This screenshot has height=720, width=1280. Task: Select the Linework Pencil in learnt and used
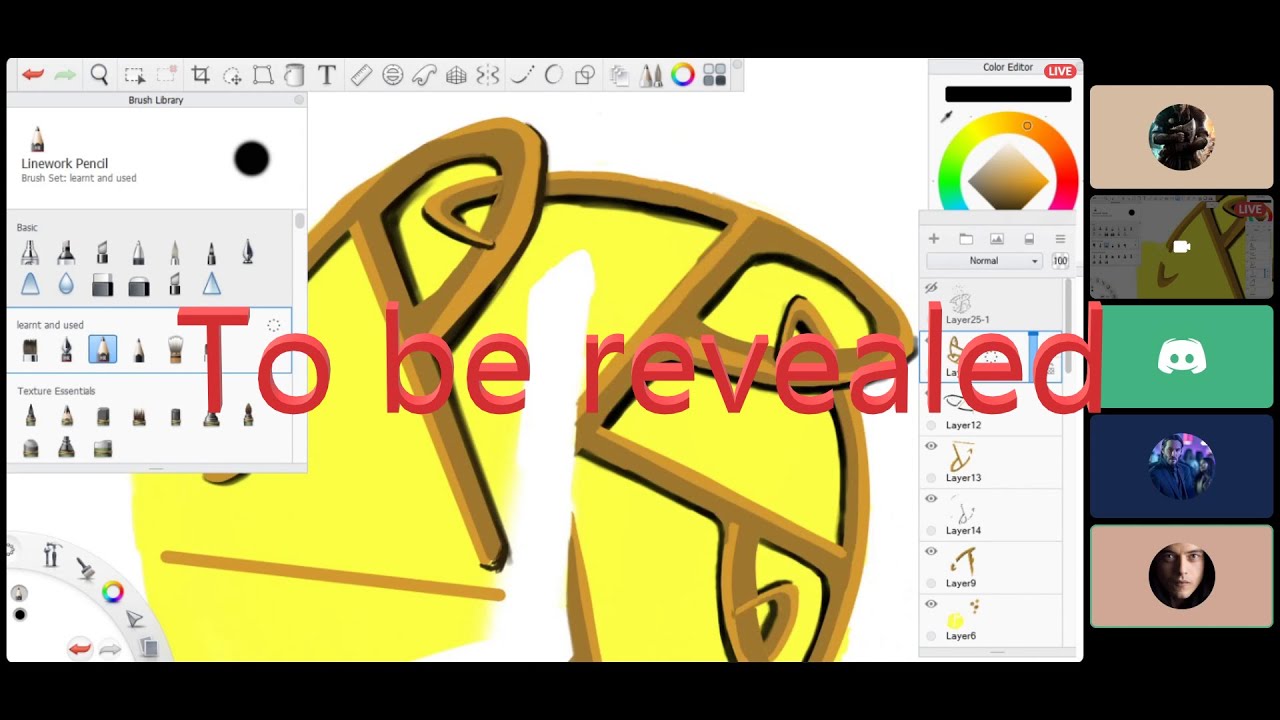102,349
